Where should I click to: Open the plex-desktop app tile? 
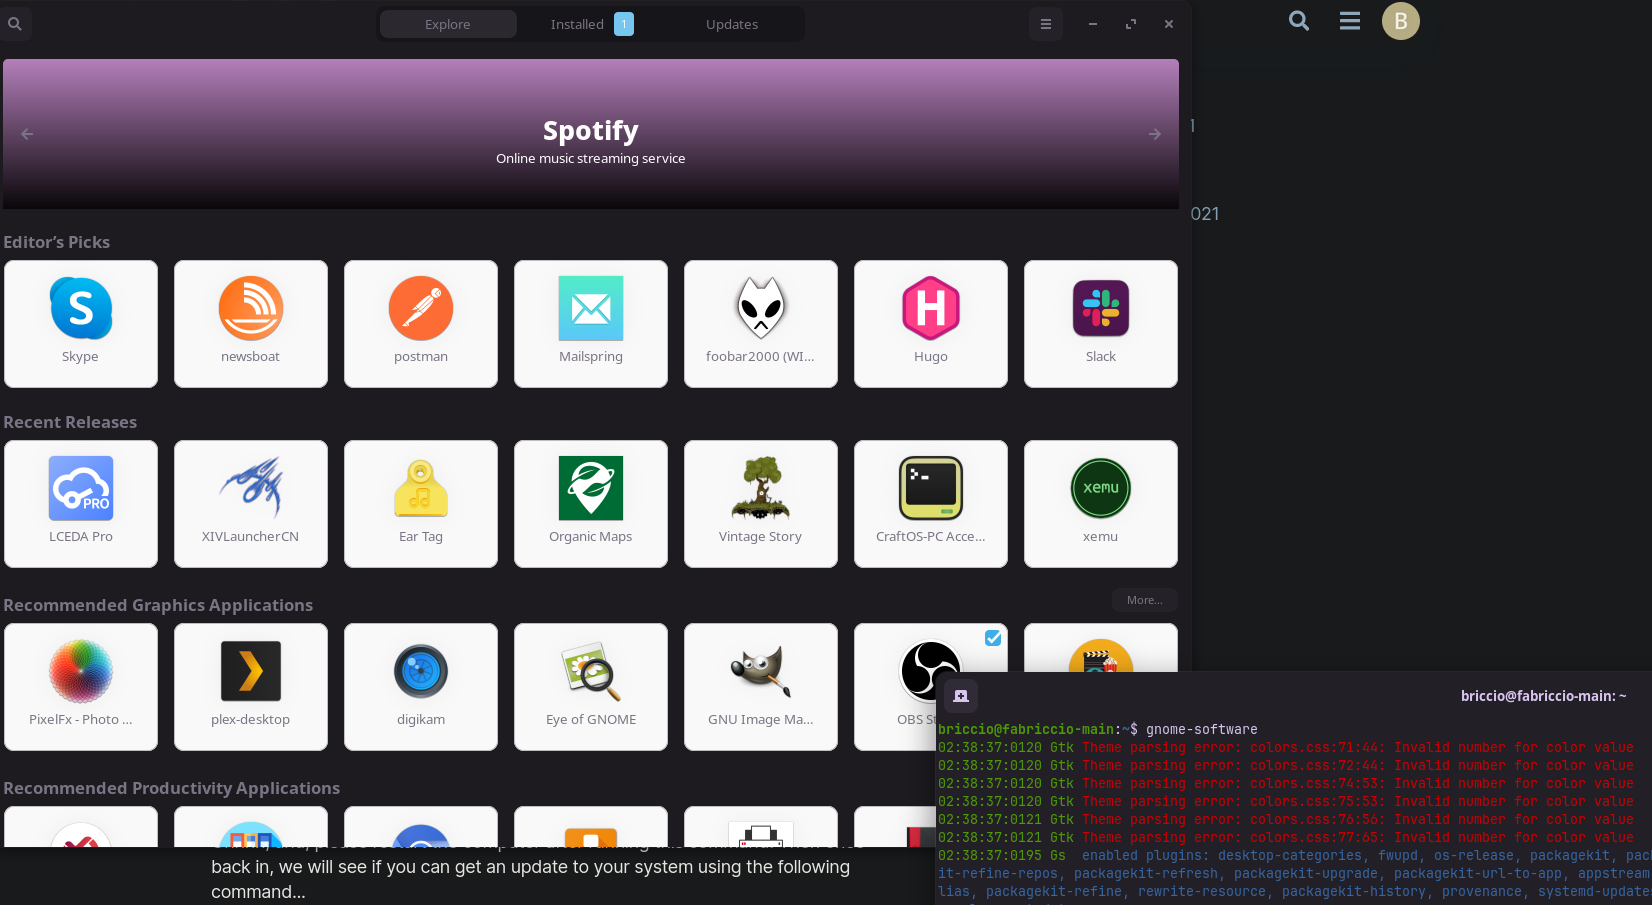pos(251,687)
